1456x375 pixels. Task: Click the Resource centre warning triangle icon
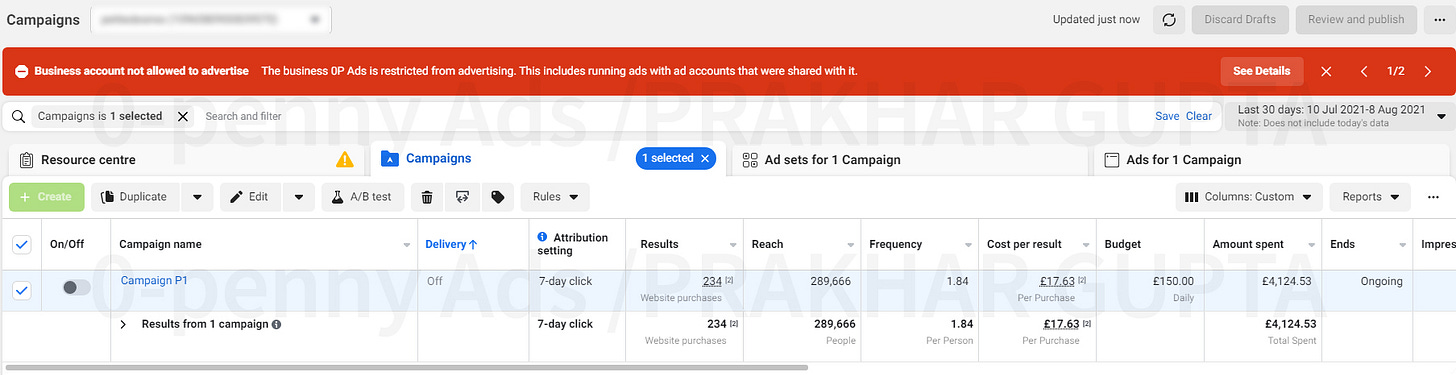345,159
